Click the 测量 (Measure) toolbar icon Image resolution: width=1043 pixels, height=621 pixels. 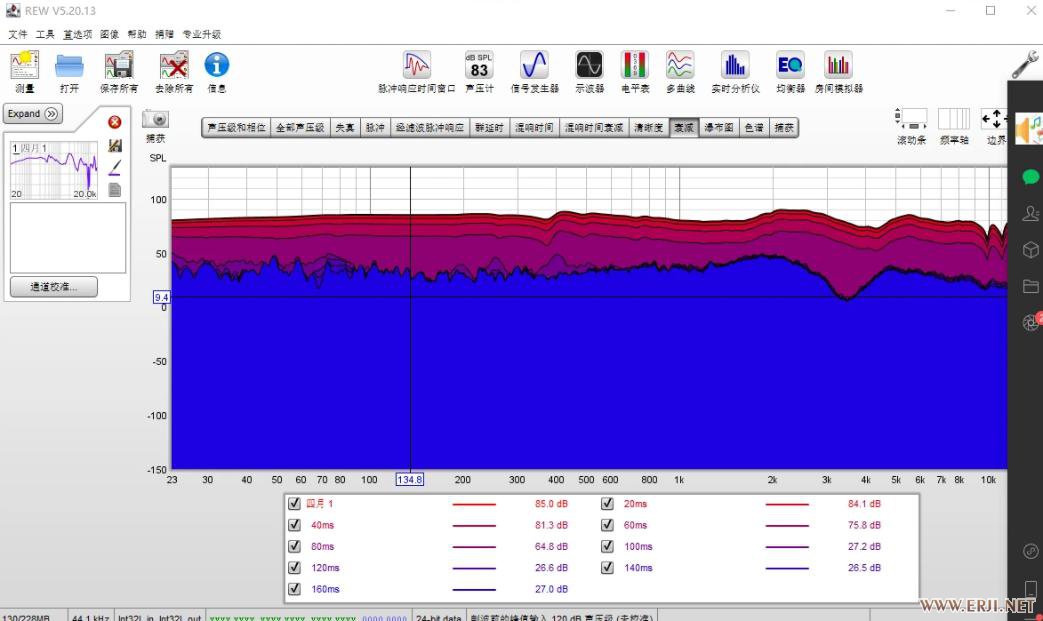tap(24, 66)
